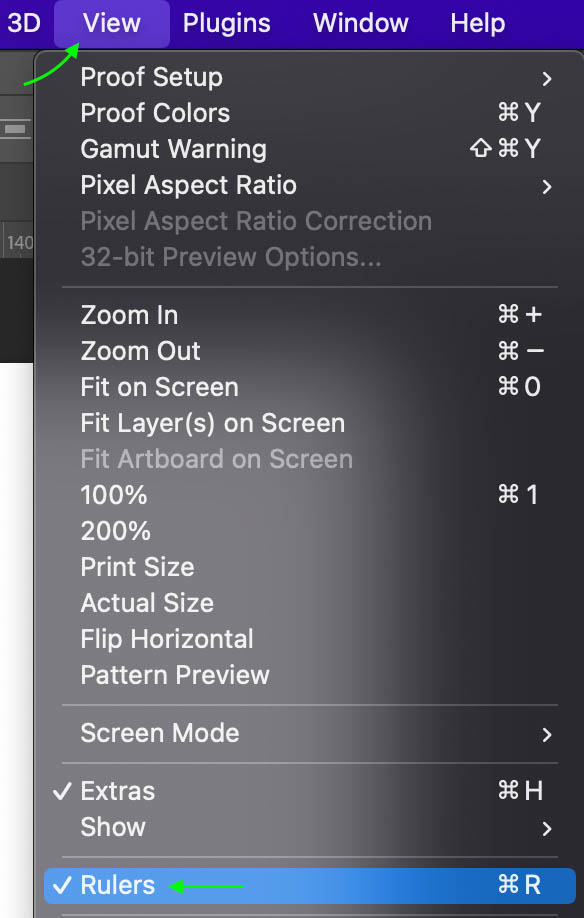
Task: Select Proof Colors
Action: pyautogui.click(x=154, y=113)
